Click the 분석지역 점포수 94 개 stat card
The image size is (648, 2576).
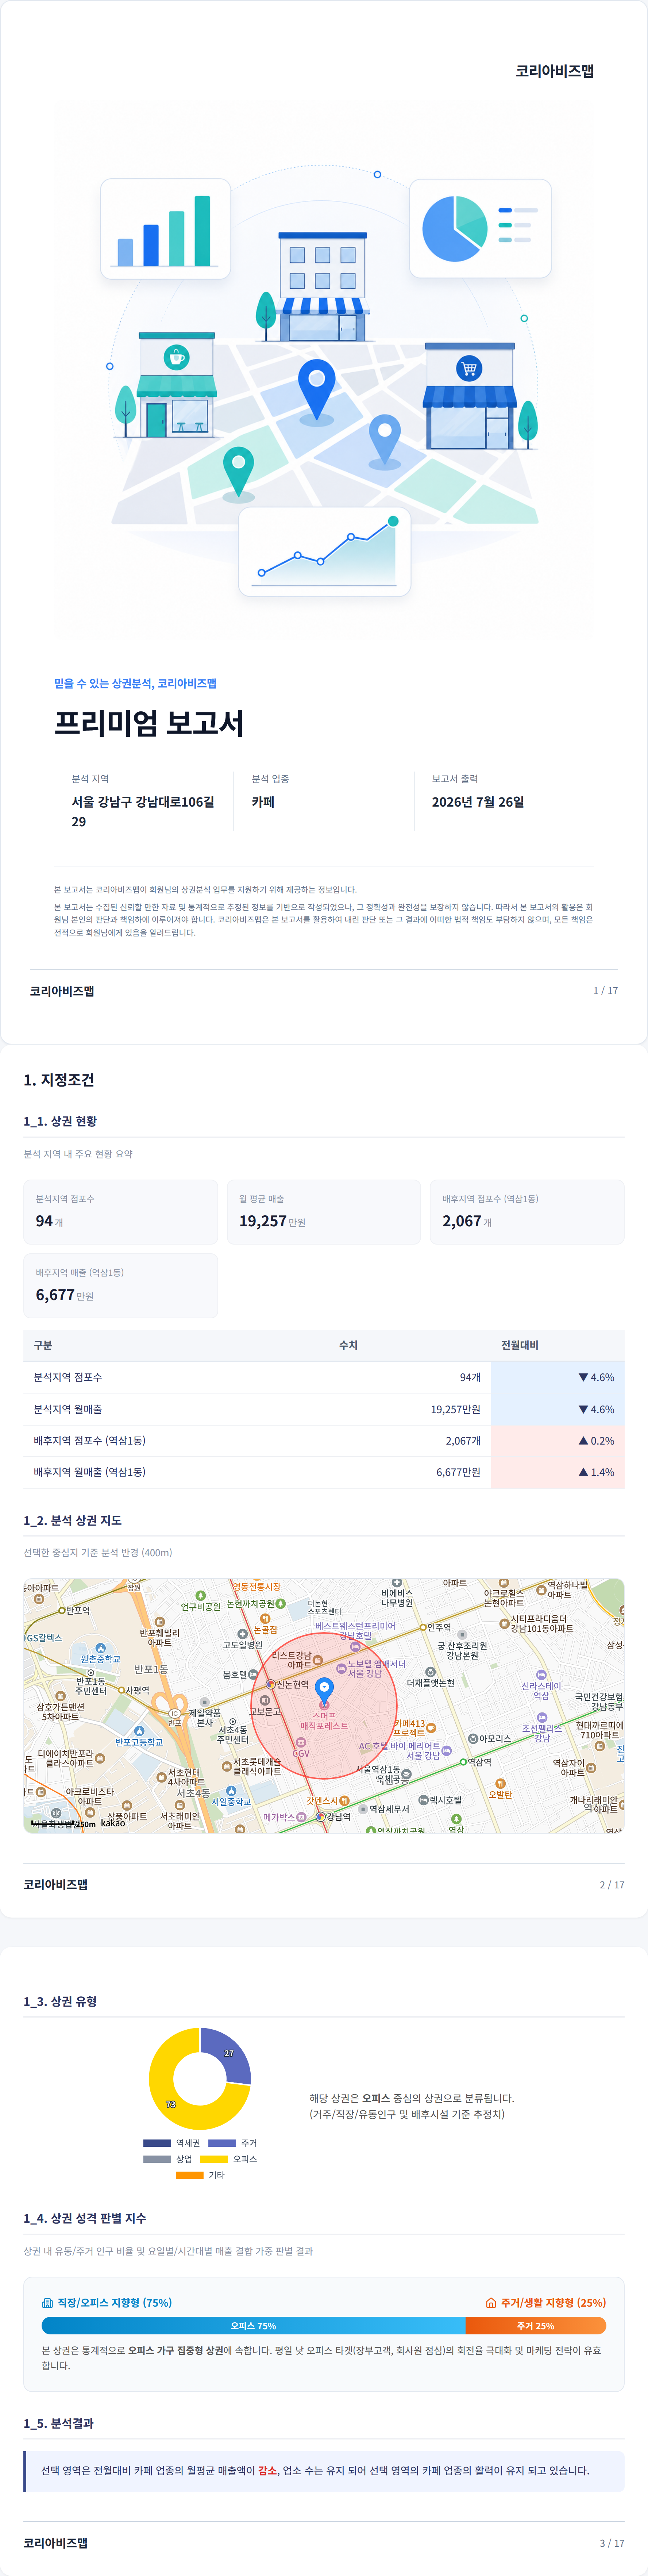pyautogui.click(x=121, y=1212)
